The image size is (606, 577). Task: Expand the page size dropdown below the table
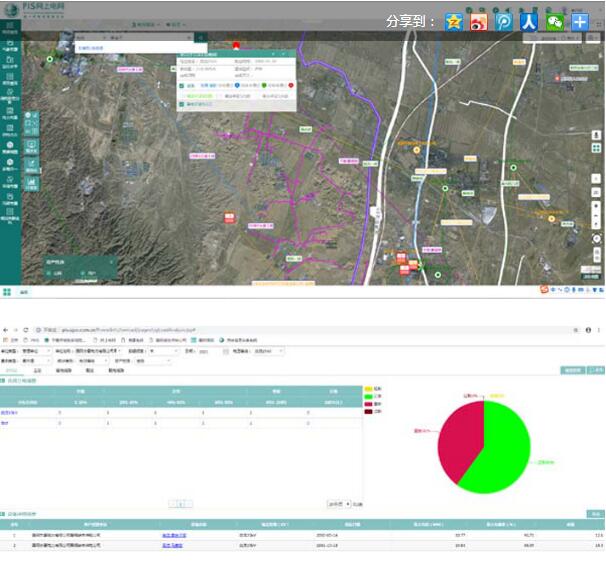[x=340, y=504]
